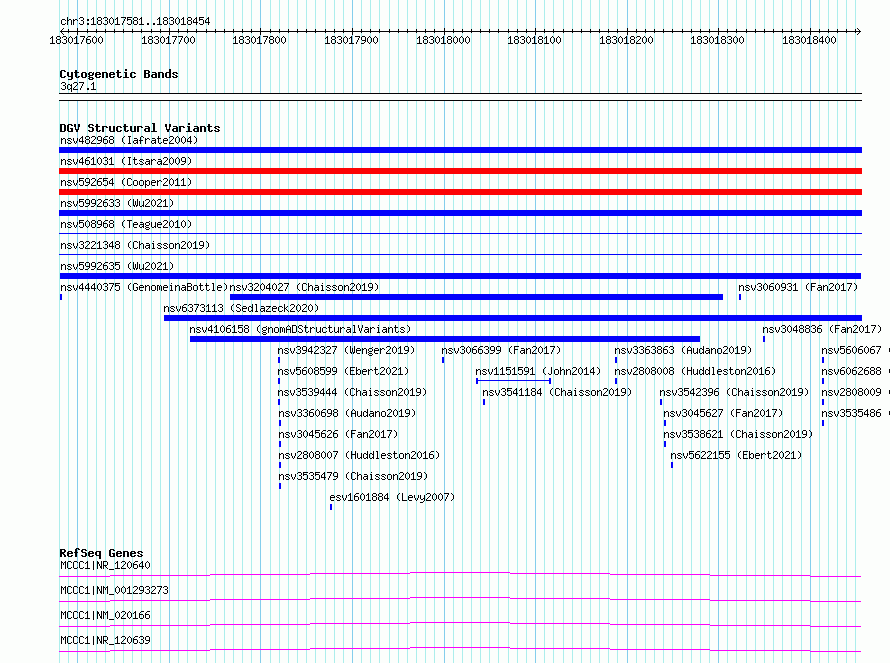This screenshot has width=890, height=663.
Task: Click the RefSeq Genes track title
Action: click(x=102, y=553)
